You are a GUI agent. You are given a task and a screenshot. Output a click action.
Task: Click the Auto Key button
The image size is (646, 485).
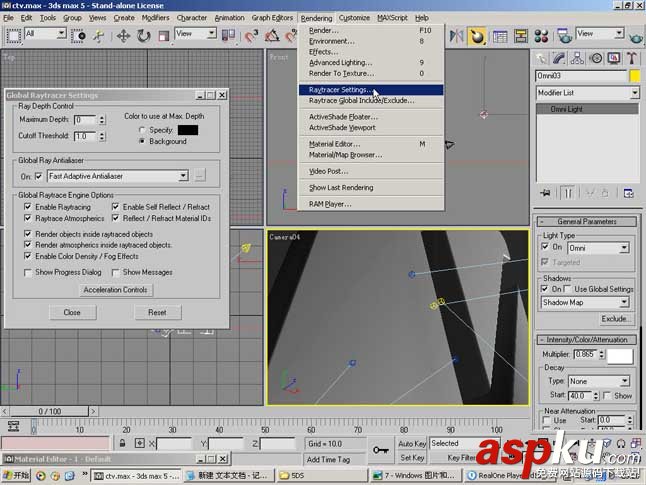412,444
